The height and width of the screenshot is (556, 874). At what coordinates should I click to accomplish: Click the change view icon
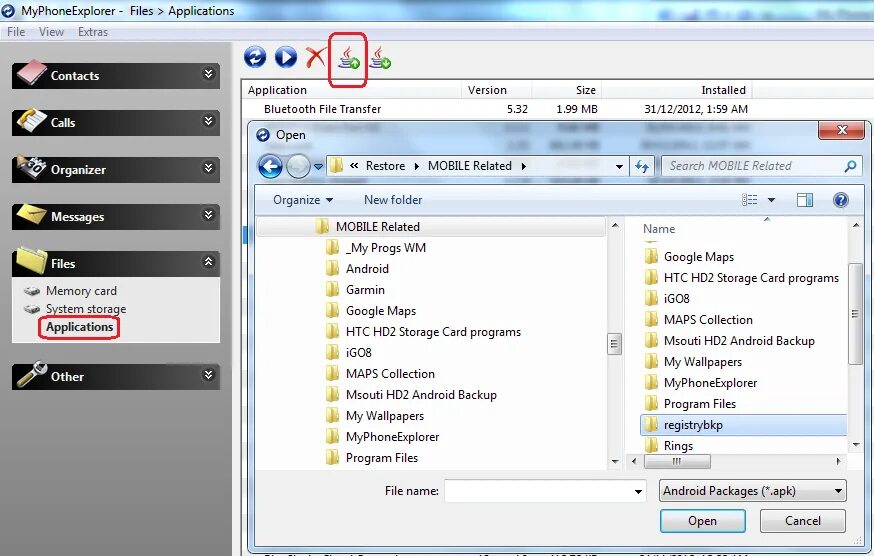click(x=750, y=200)
